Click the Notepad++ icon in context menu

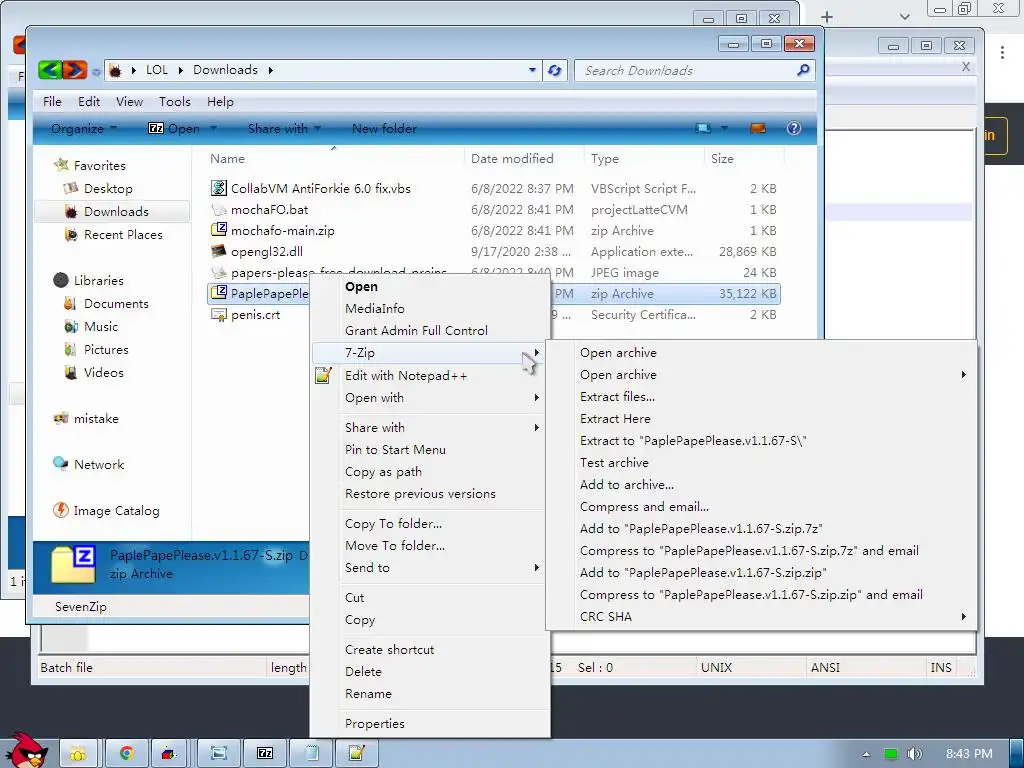[323, 376]
